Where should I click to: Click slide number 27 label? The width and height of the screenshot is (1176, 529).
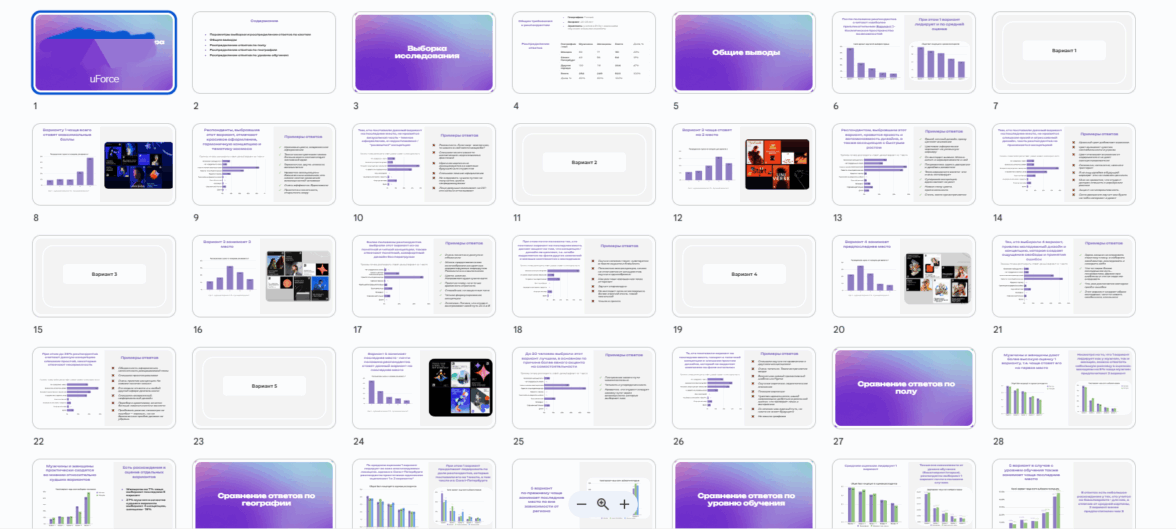[838, 442]
